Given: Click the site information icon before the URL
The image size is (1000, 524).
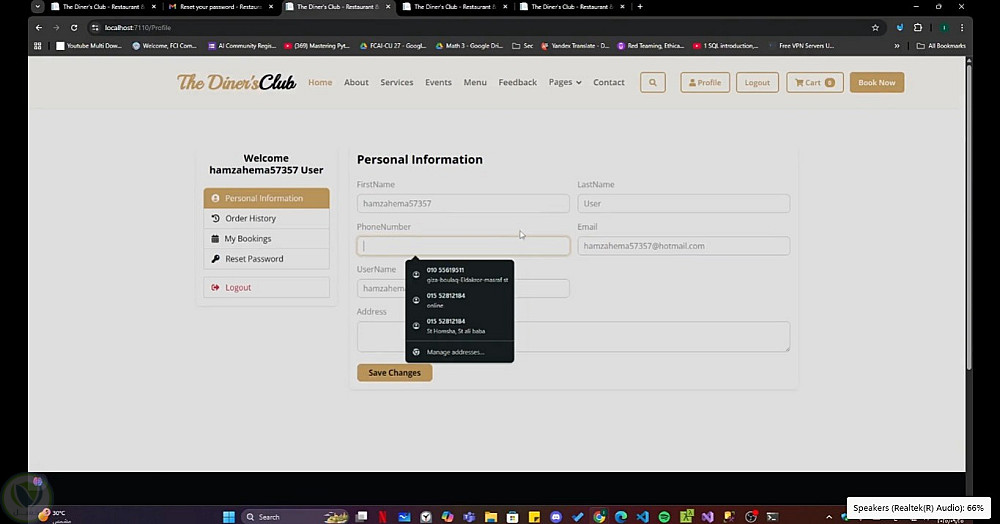Looking at the screenshot, I should point(95,27).
